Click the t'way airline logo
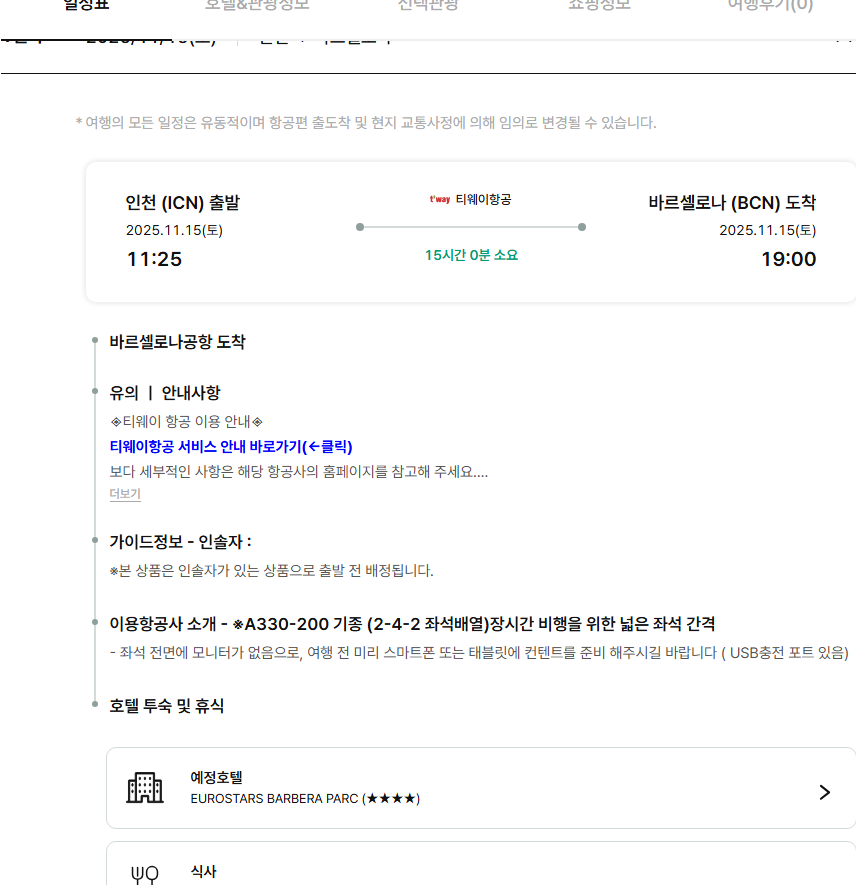The height and width of the screenshot is (885, 856). [x=440, y=200]
